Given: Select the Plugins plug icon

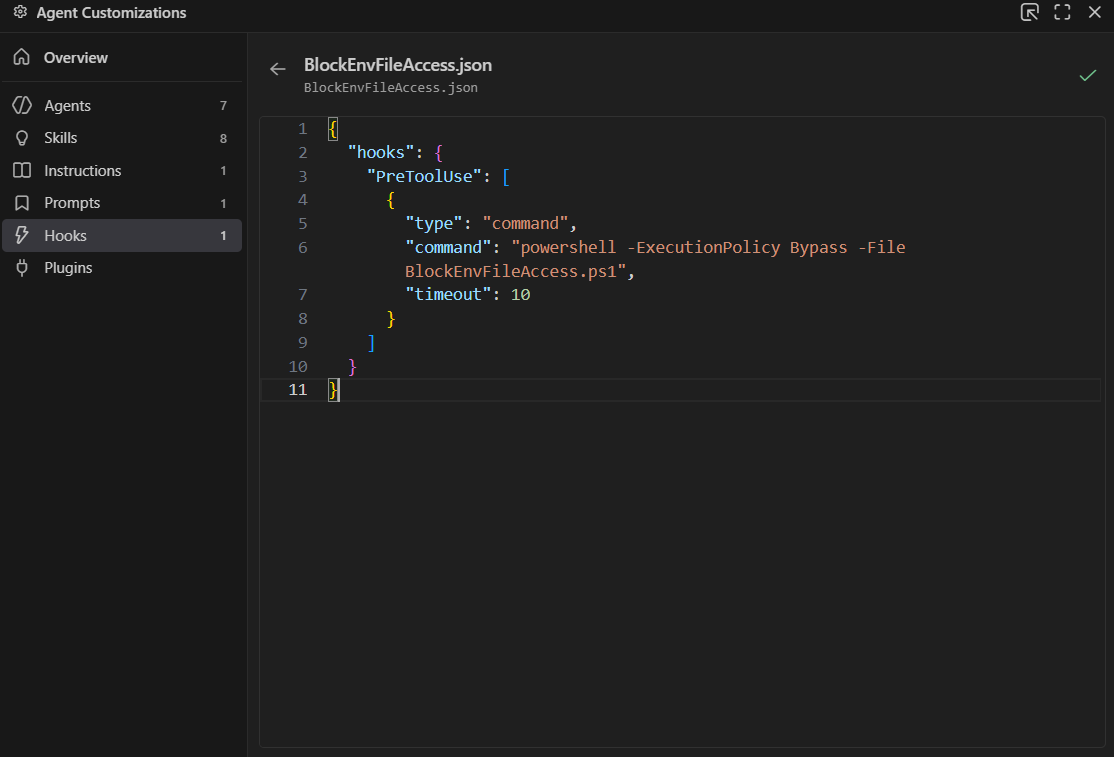Looking at the screenshot, I should [22, 268].
